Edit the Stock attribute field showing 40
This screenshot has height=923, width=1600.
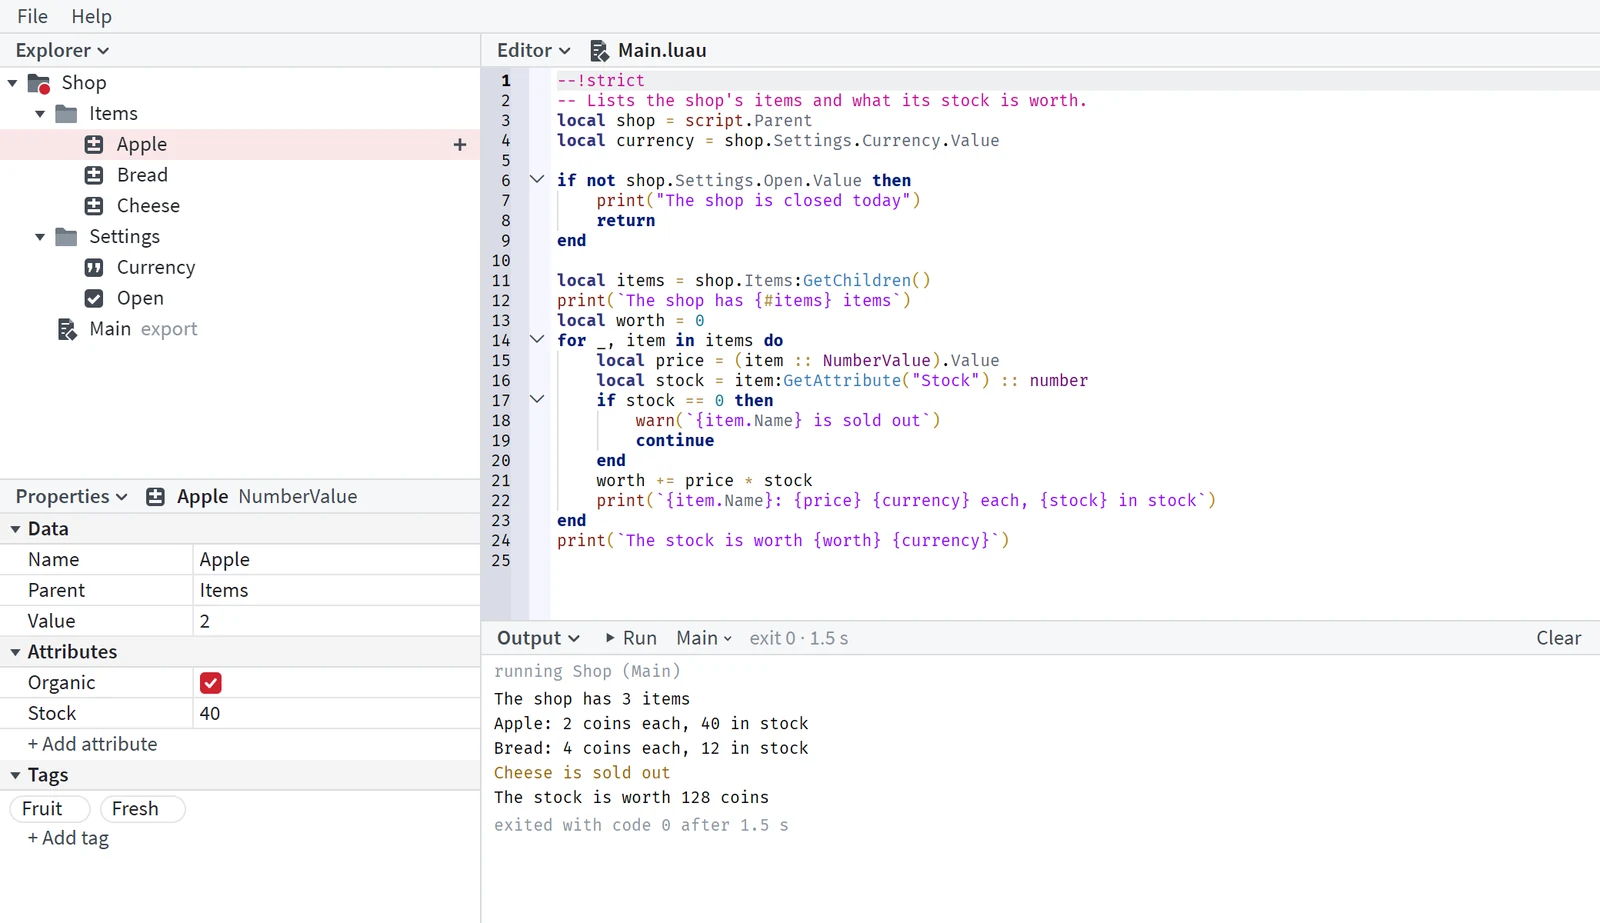pos(336,714)
